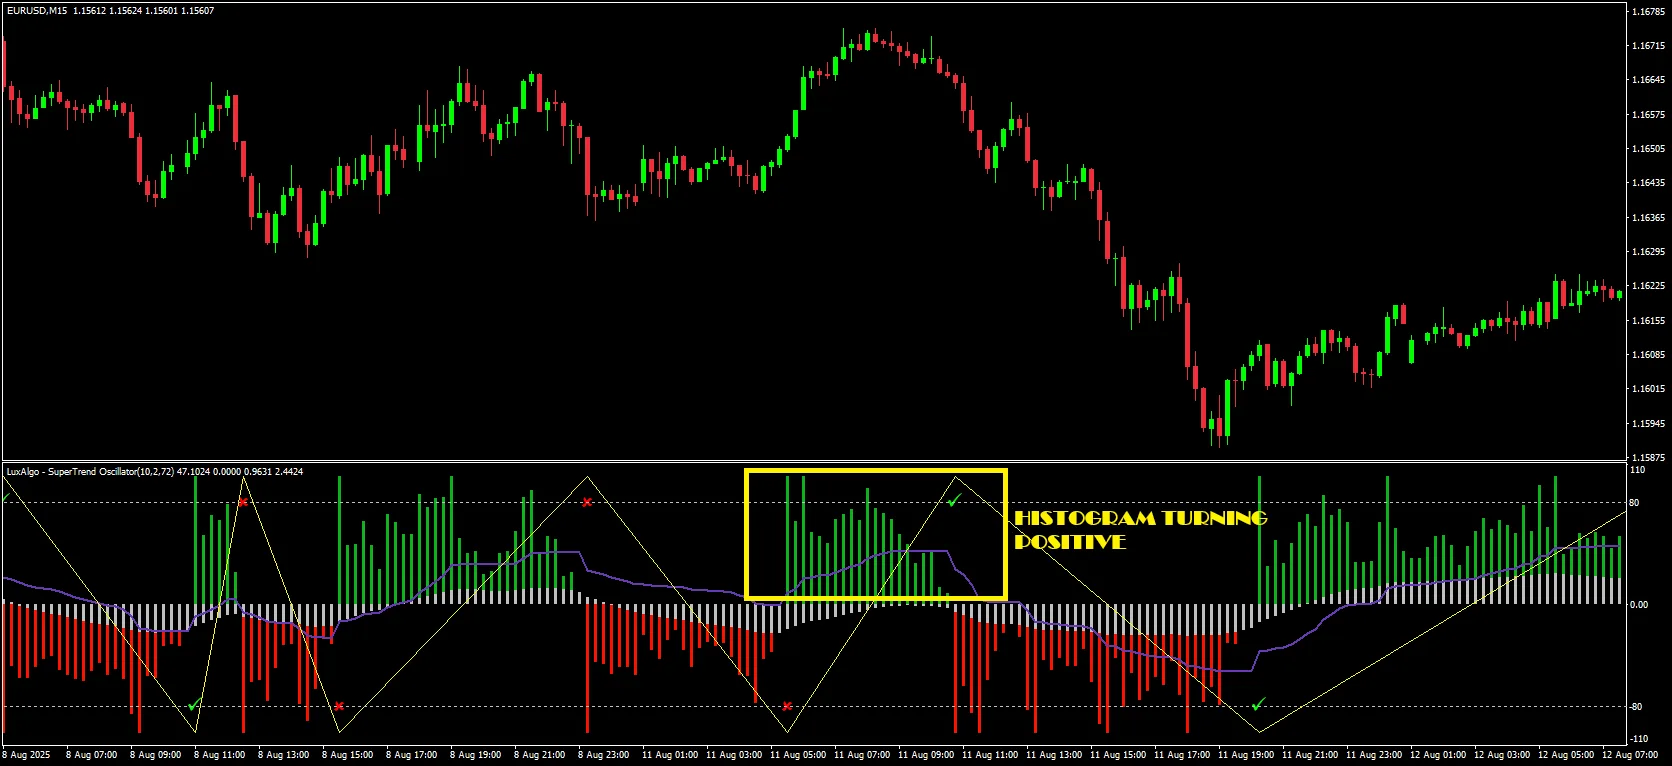Click red X signal marker near 11 Aug 05:00

[787, 706]
